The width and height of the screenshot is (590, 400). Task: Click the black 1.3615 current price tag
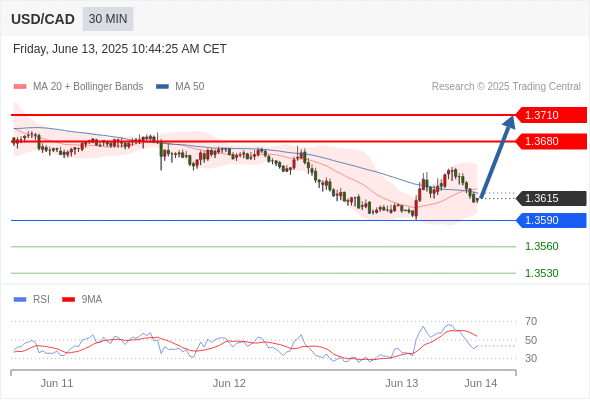click(x=551, y=198)
